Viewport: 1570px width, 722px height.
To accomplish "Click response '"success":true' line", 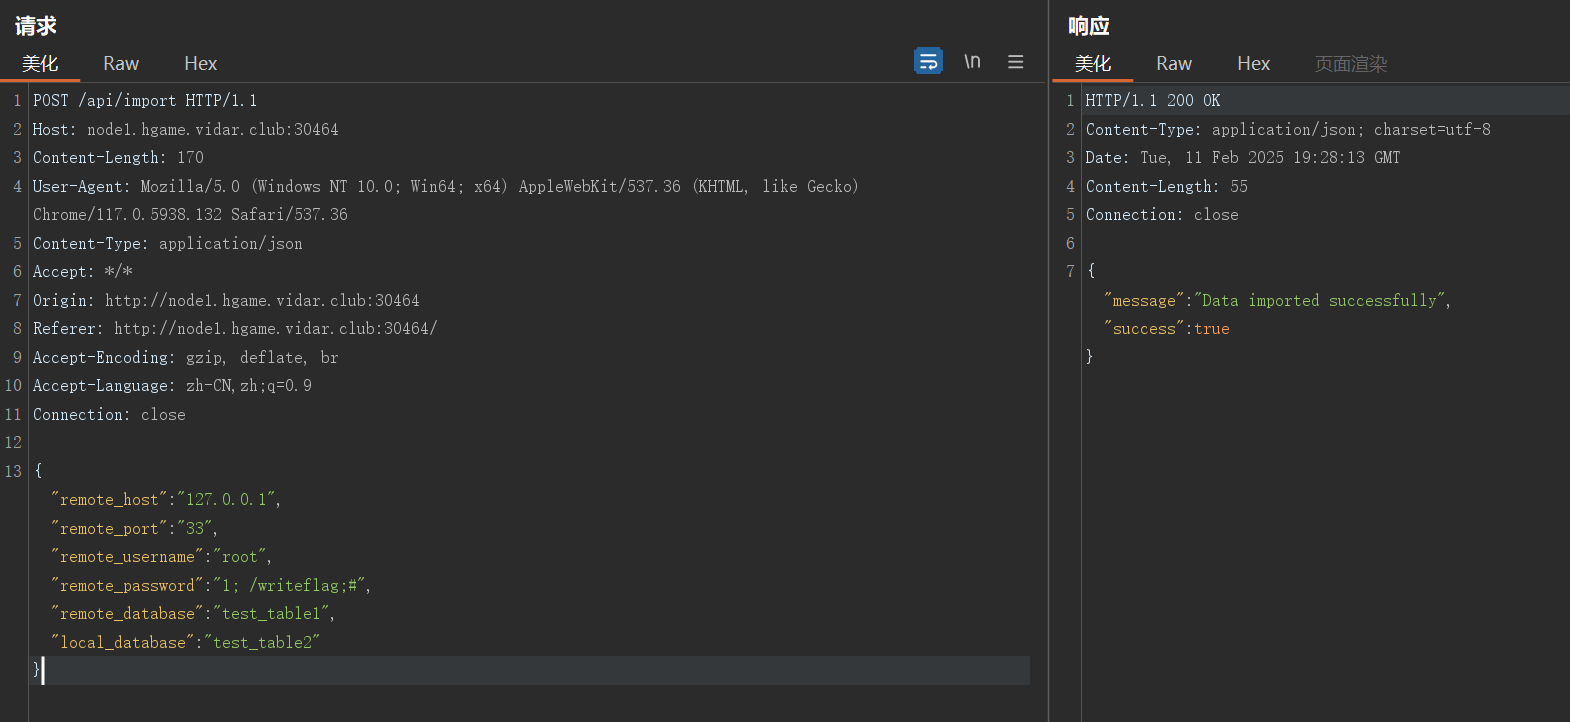I will 1167,328.
